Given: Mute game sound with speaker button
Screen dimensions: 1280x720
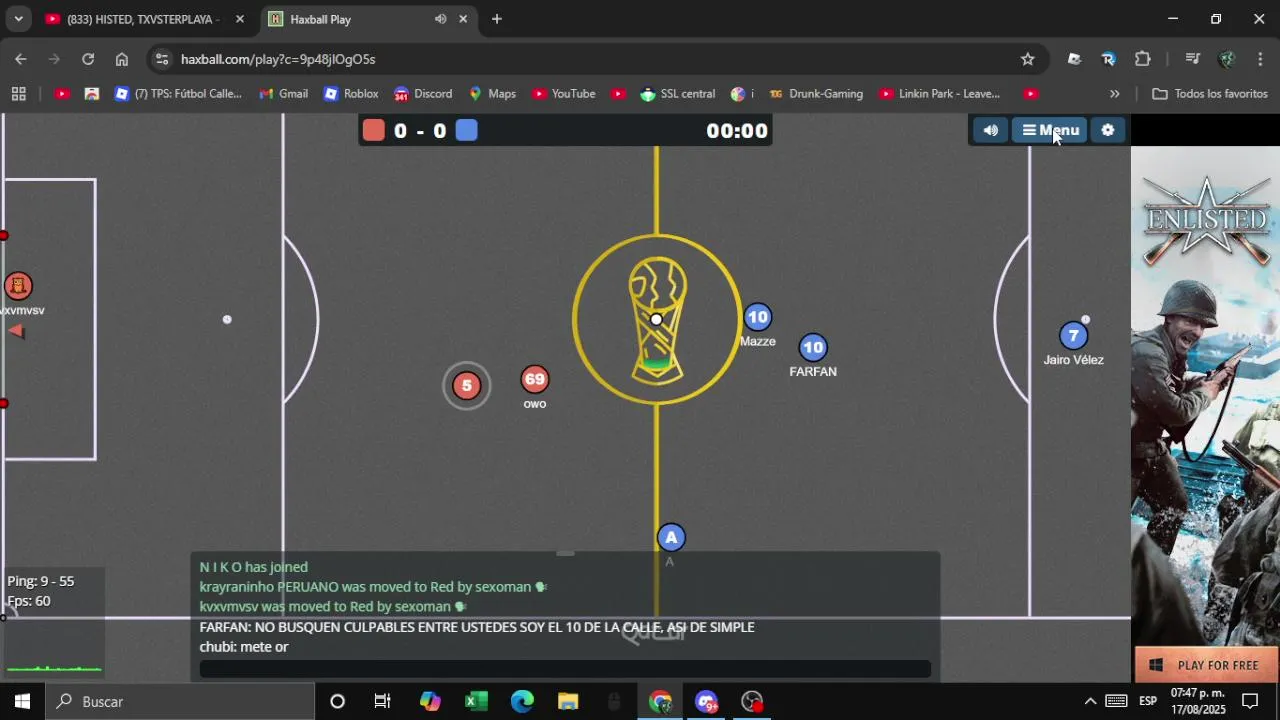Looking at the screenshot, I should (x=990, y=130).
